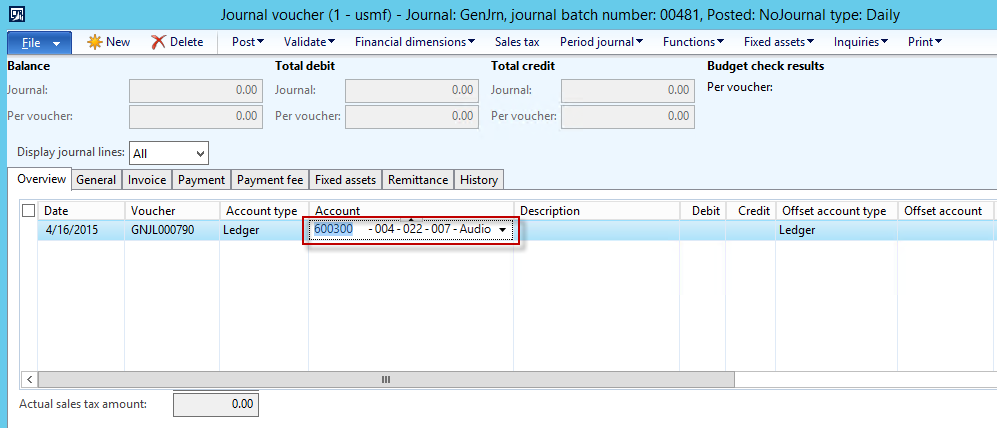Click the Offset account column header
This screenshot has width=997, height=428.
coord(945,211)
